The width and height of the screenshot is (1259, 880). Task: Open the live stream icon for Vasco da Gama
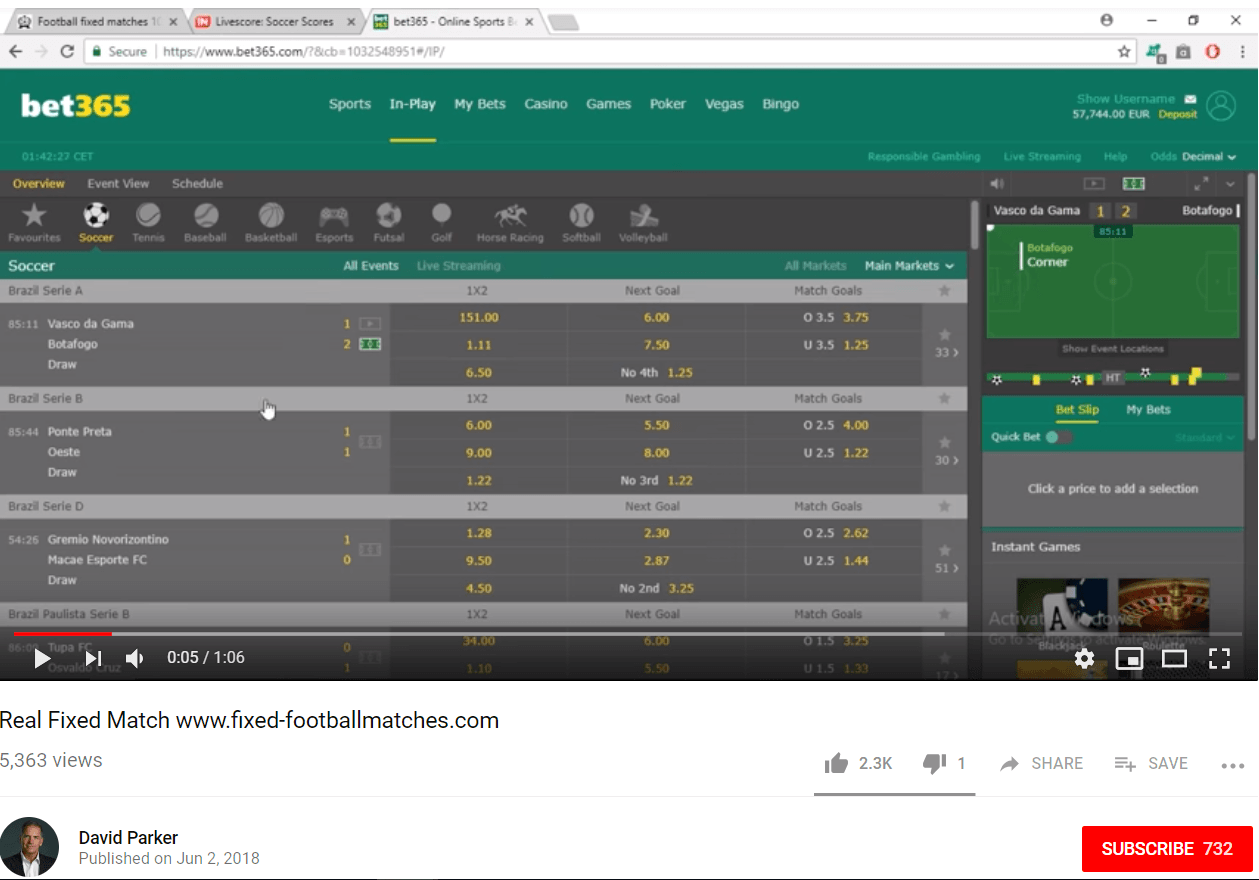click(x=370, y=323)
